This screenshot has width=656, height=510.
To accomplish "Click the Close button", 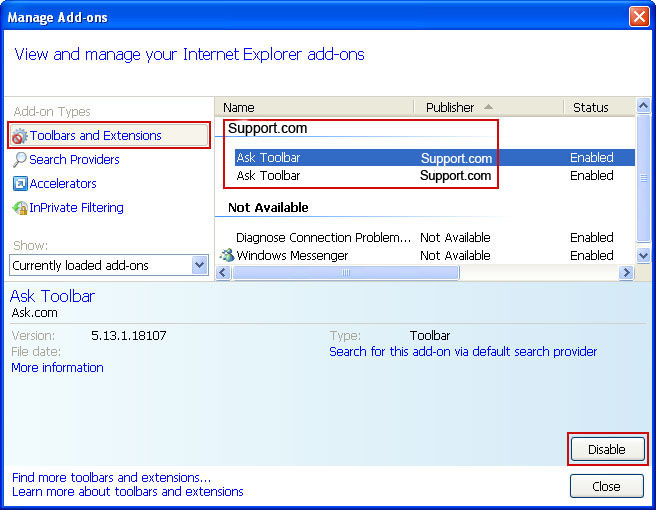I will pyautogui.click(x=607, y=486).
